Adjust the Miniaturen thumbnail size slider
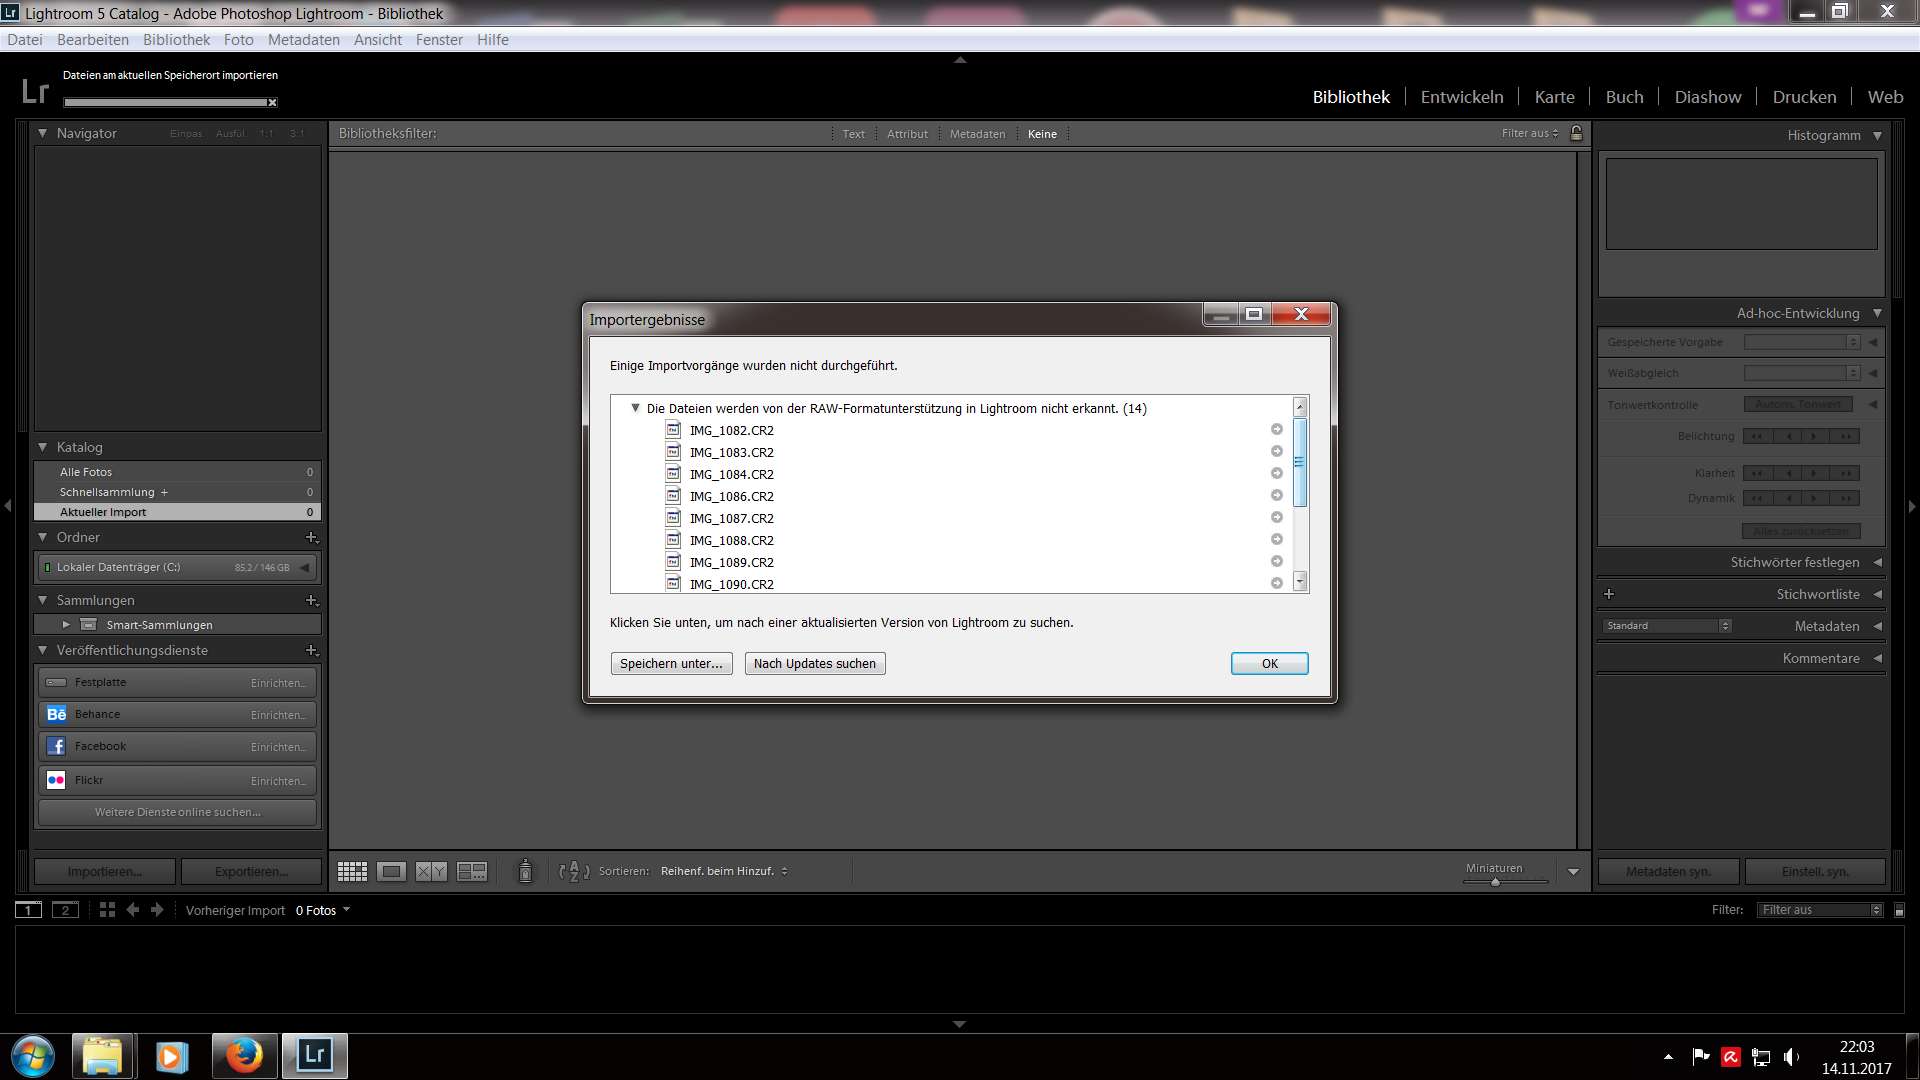This screenshot has width=1920, height=1080. pos(1497,884)
